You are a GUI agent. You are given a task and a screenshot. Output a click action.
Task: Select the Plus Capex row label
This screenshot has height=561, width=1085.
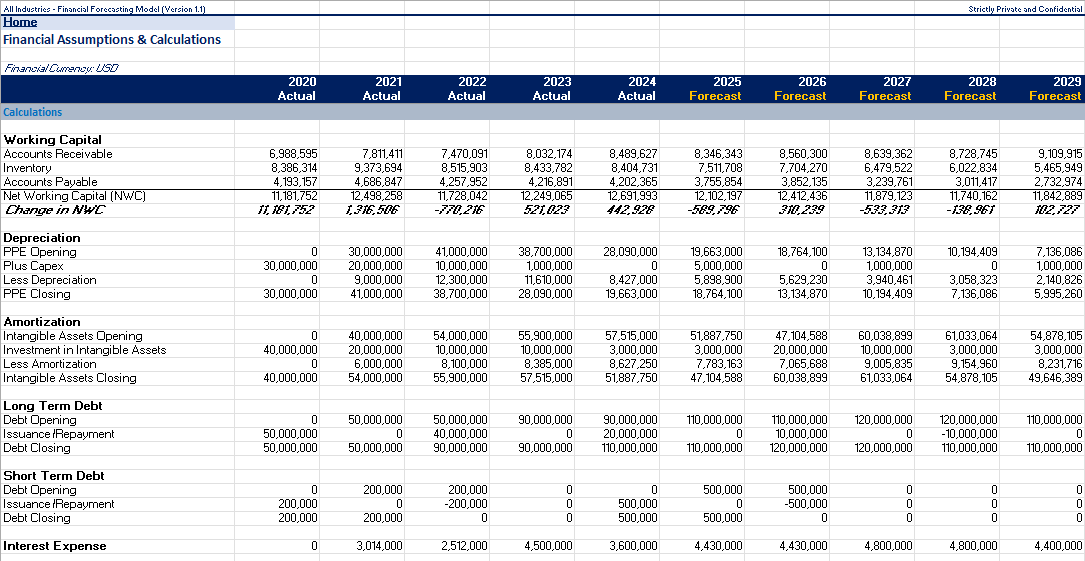(33, 266)
